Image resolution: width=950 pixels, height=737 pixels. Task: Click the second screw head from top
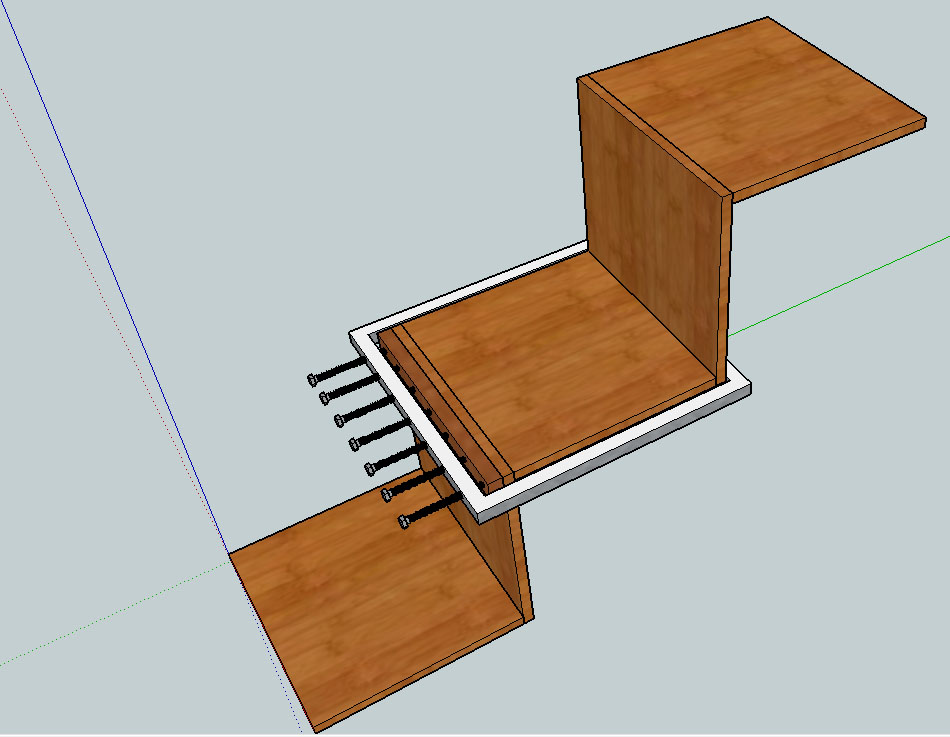(325, 398)
